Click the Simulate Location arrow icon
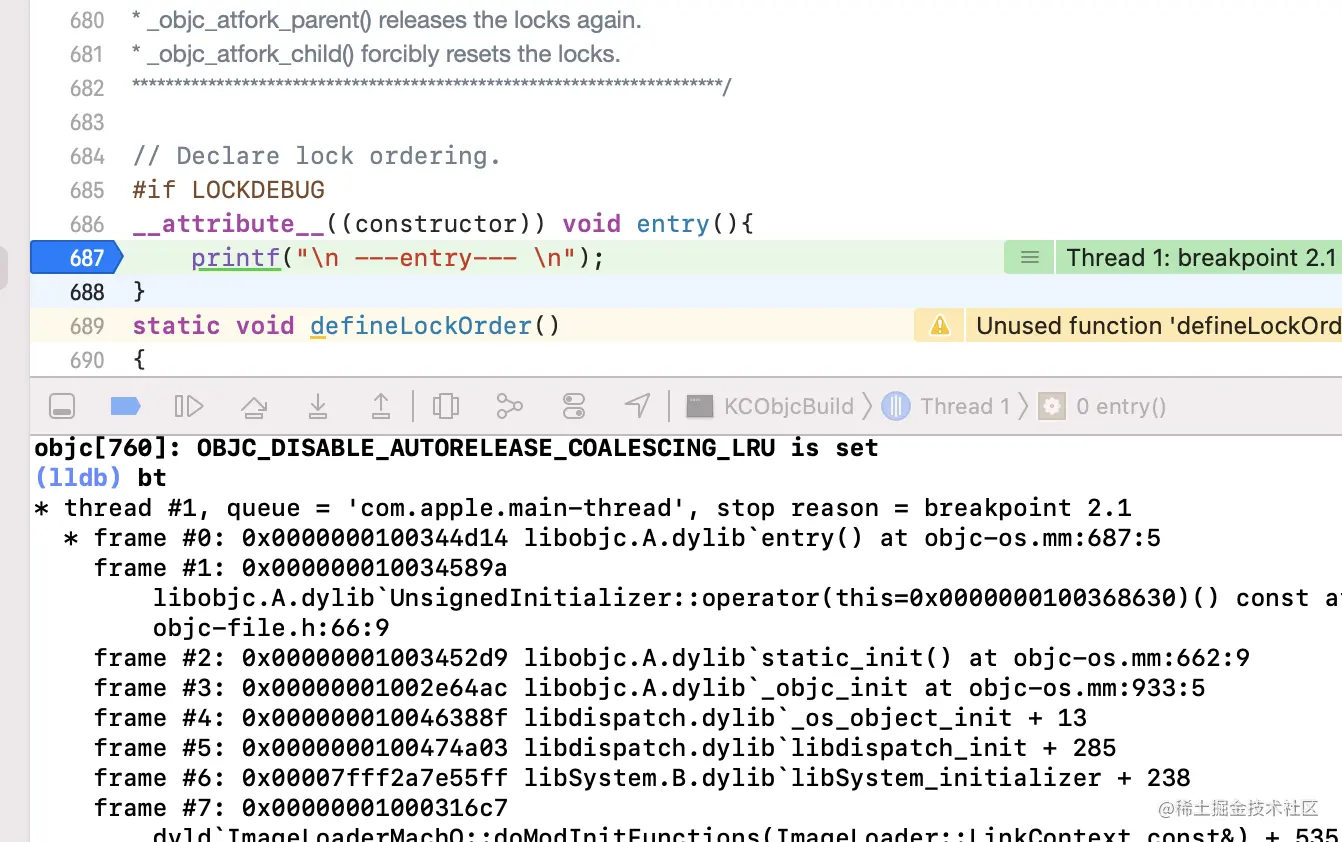Viewport: 1342px width, 842px height. (x=637, y=405)
